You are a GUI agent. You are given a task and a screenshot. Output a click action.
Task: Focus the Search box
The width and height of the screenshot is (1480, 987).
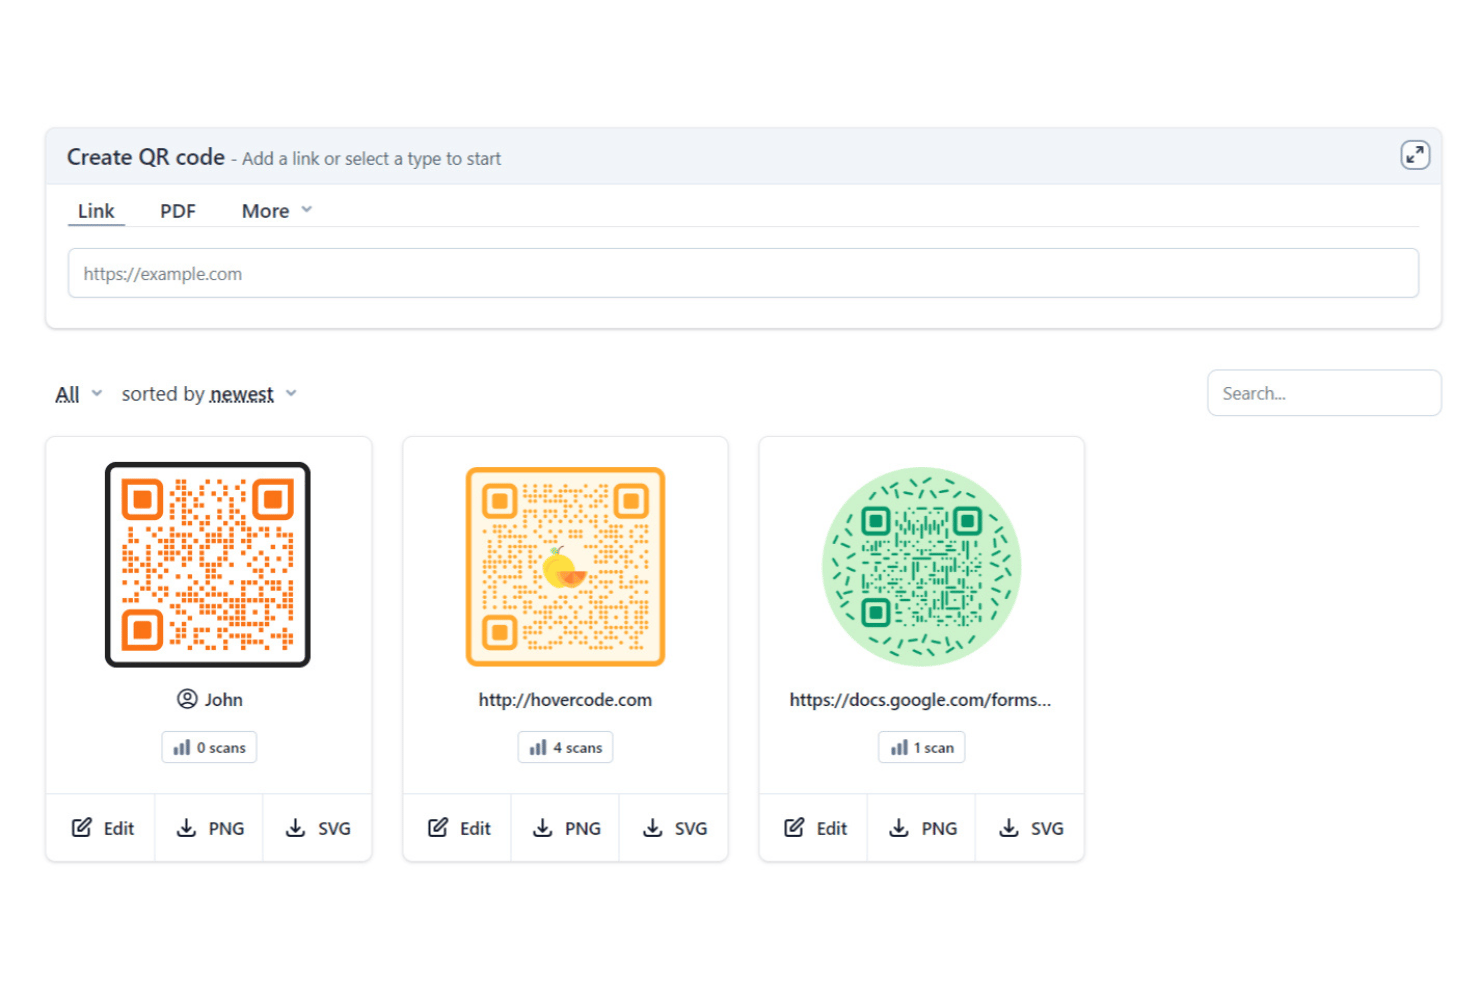point(1324,393)
